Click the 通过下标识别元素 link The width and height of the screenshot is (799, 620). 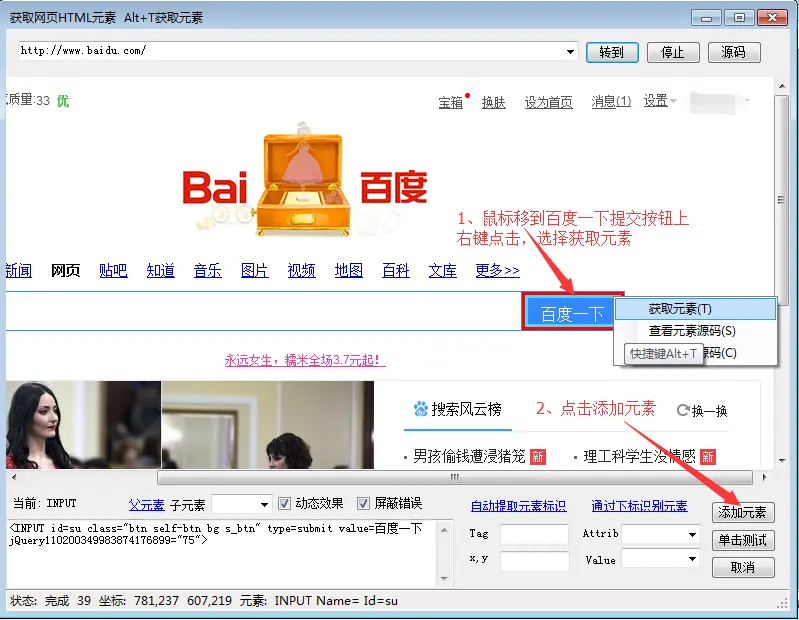(x=639, y=506)
